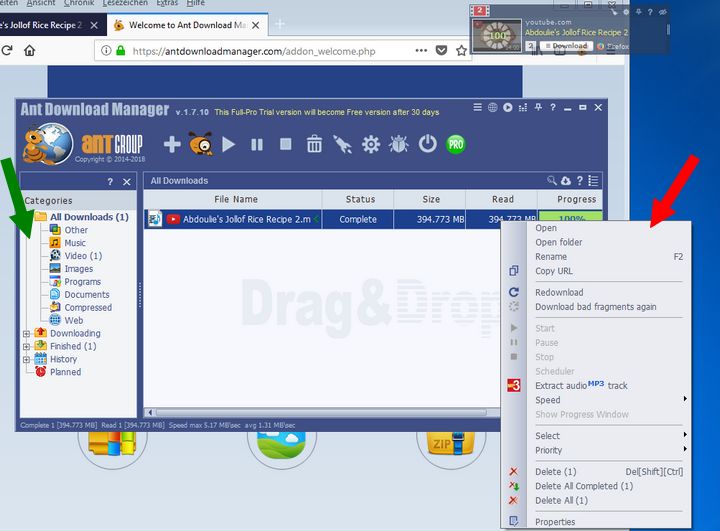This screenshot has height=531, width=720.
Task: Select the Images category
Action: pyautogui.click(x=79, y=269)
